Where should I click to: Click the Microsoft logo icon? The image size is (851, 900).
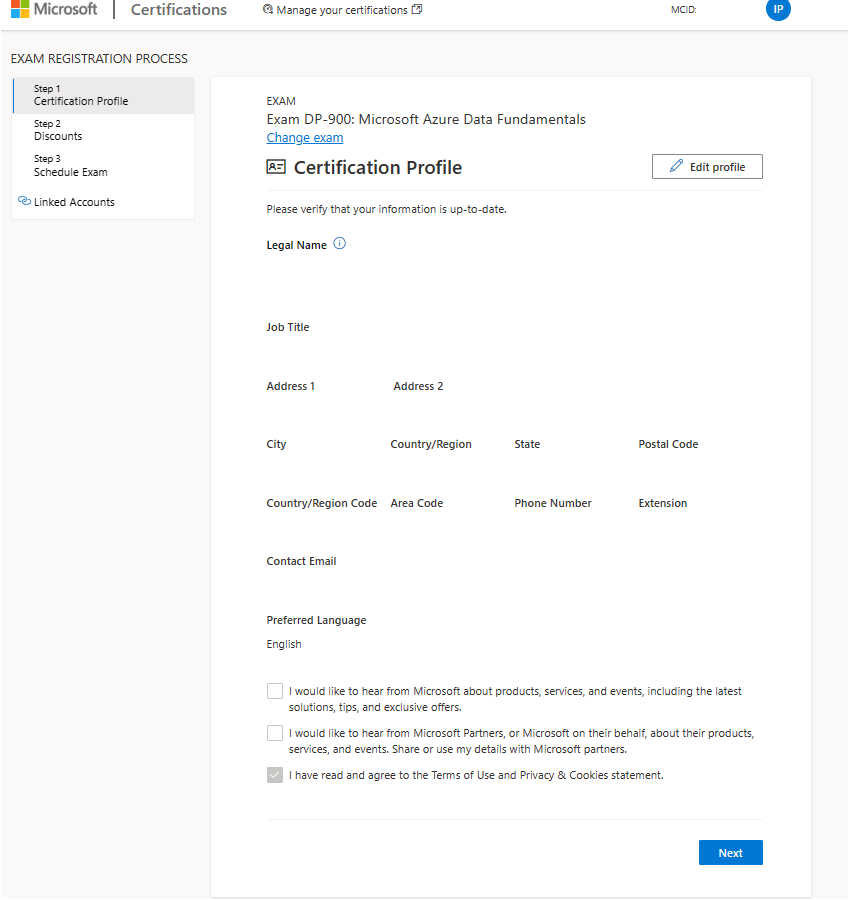(20, 9)
